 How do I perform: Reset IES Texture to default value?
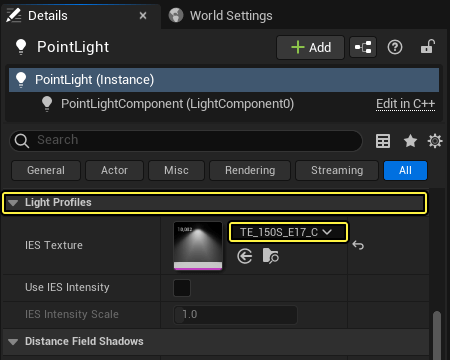pyautogui.click(x=358, y=245)
